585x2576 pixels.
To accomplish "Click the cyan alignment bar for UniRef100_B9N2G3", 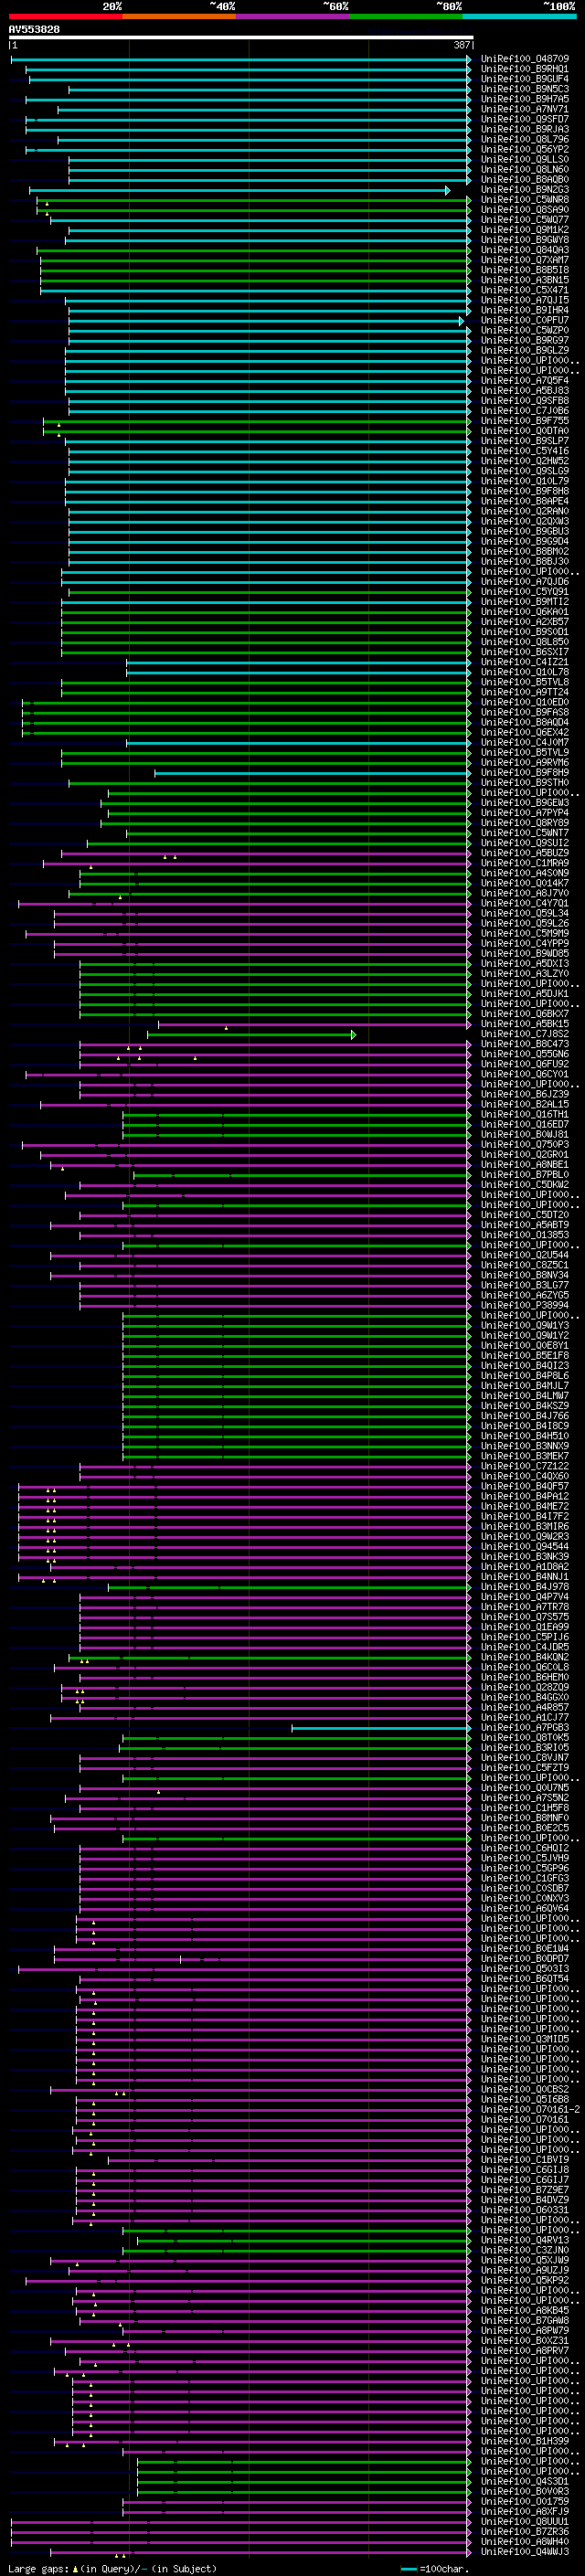I will click(x=239, y=190).
